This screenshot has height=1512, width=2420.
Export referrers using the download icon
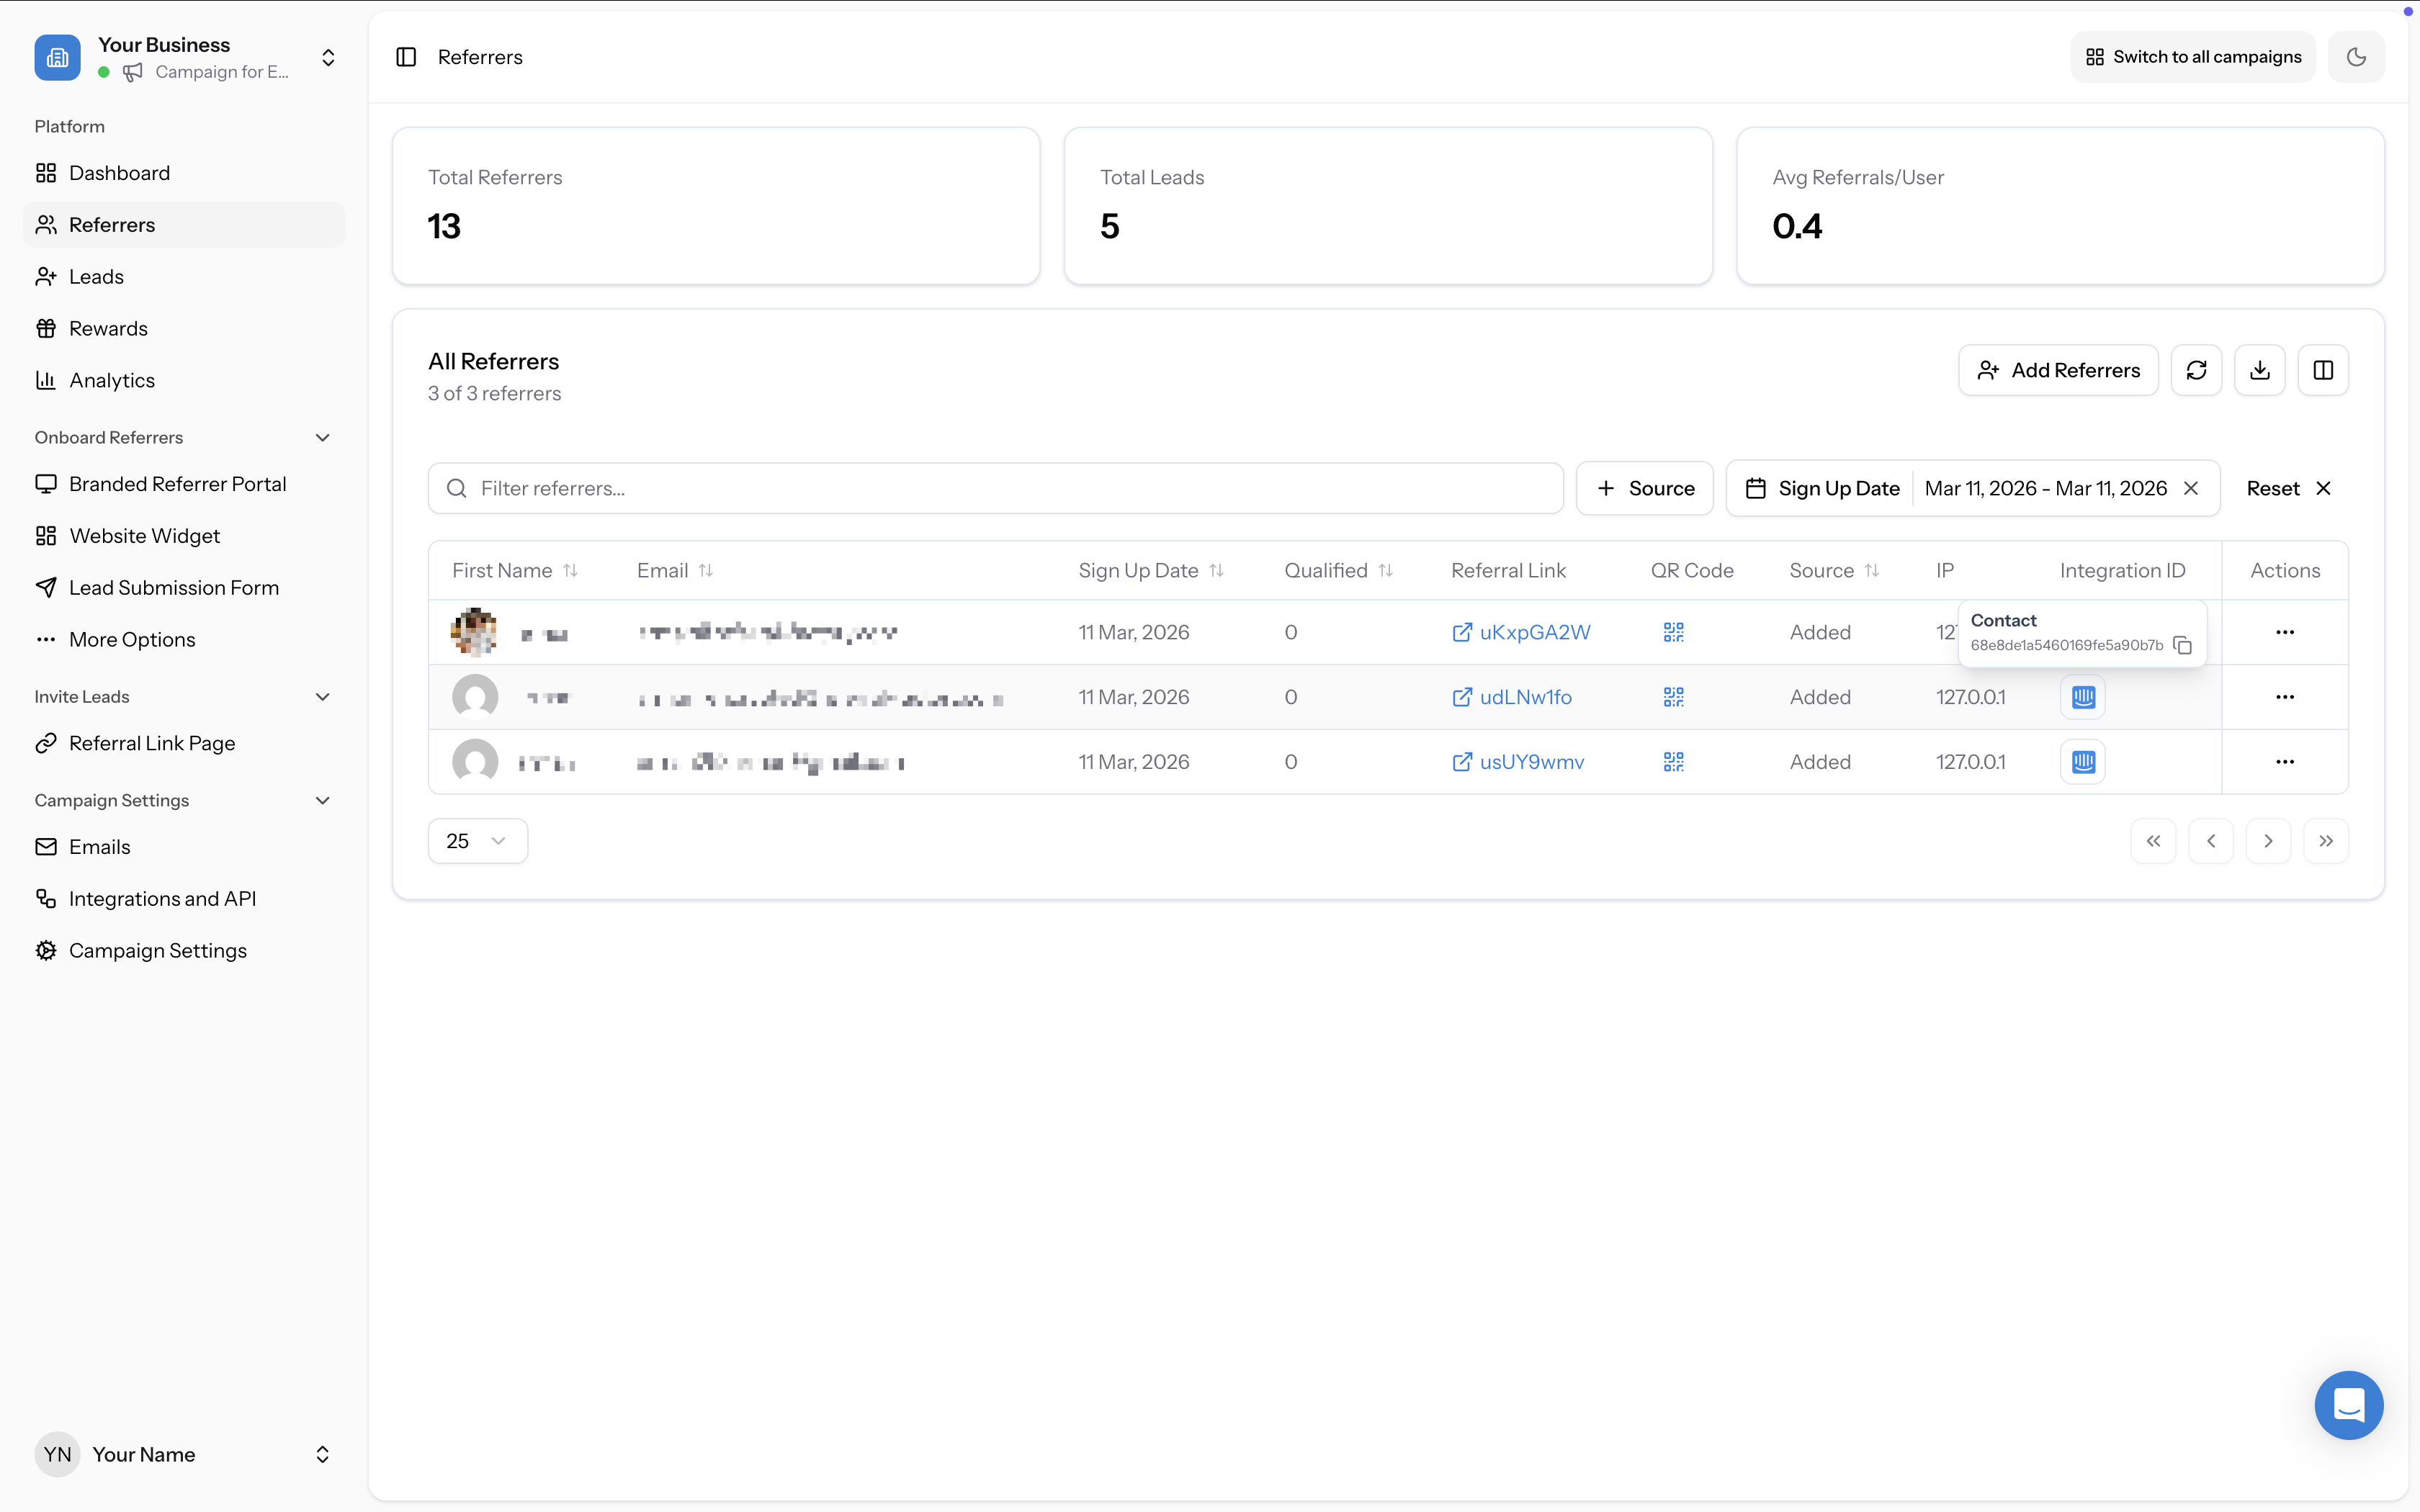coord(2260,369)
